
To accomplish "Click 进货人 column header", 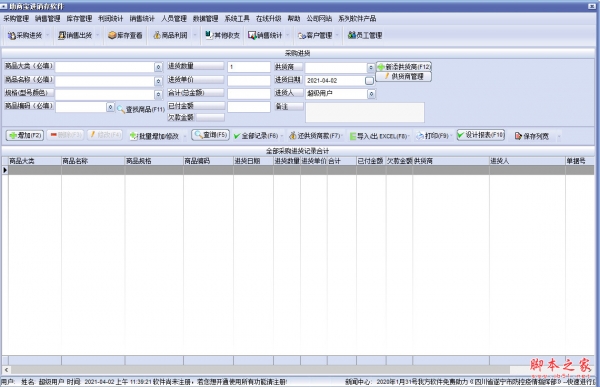I will click(527, 161).
